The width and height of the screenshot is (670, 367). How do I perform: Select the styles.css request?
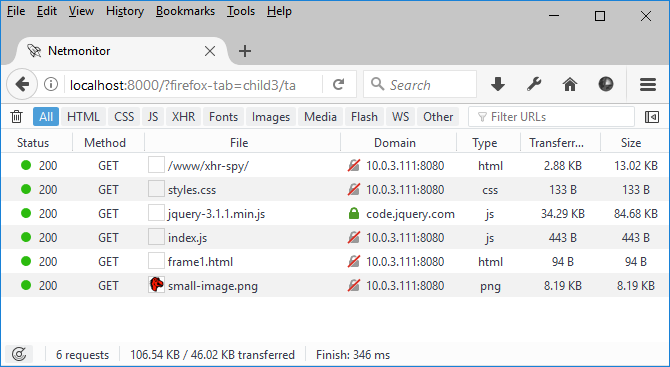(x=335, y=189)
